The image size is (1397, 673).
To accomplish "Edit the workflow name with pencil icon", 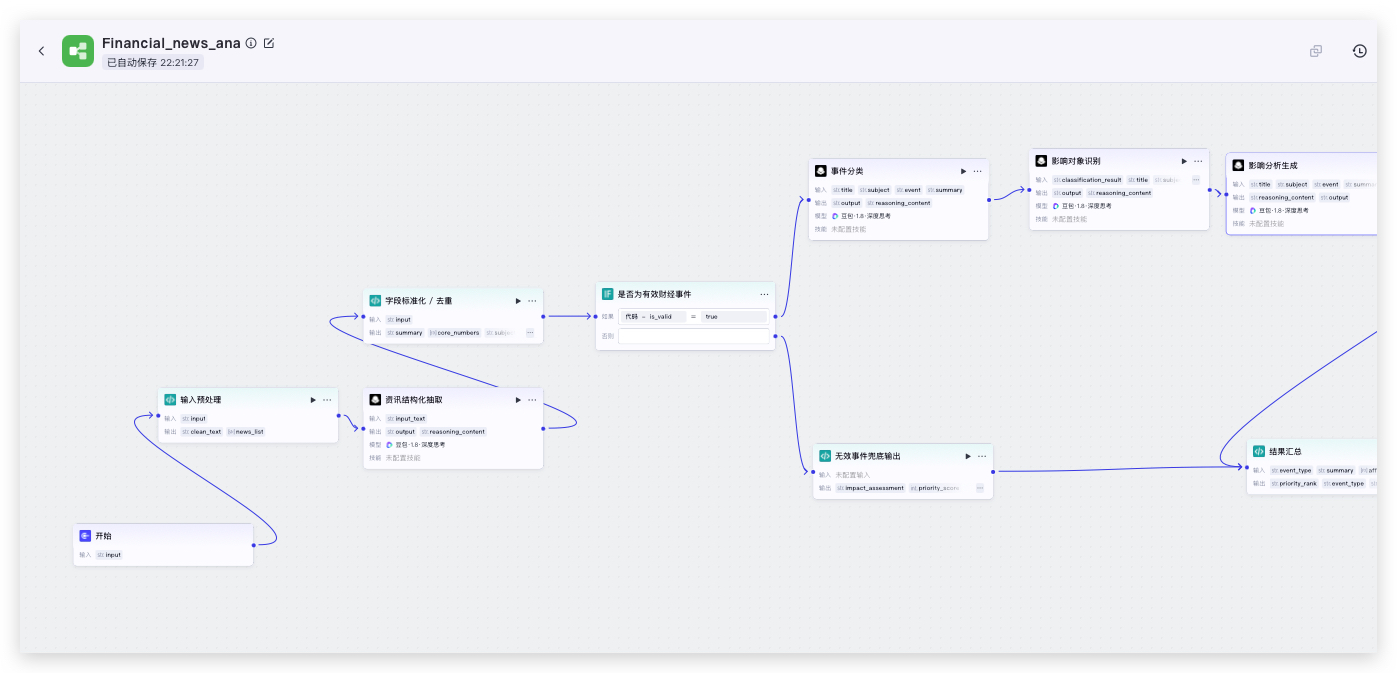I will (269, 43).
